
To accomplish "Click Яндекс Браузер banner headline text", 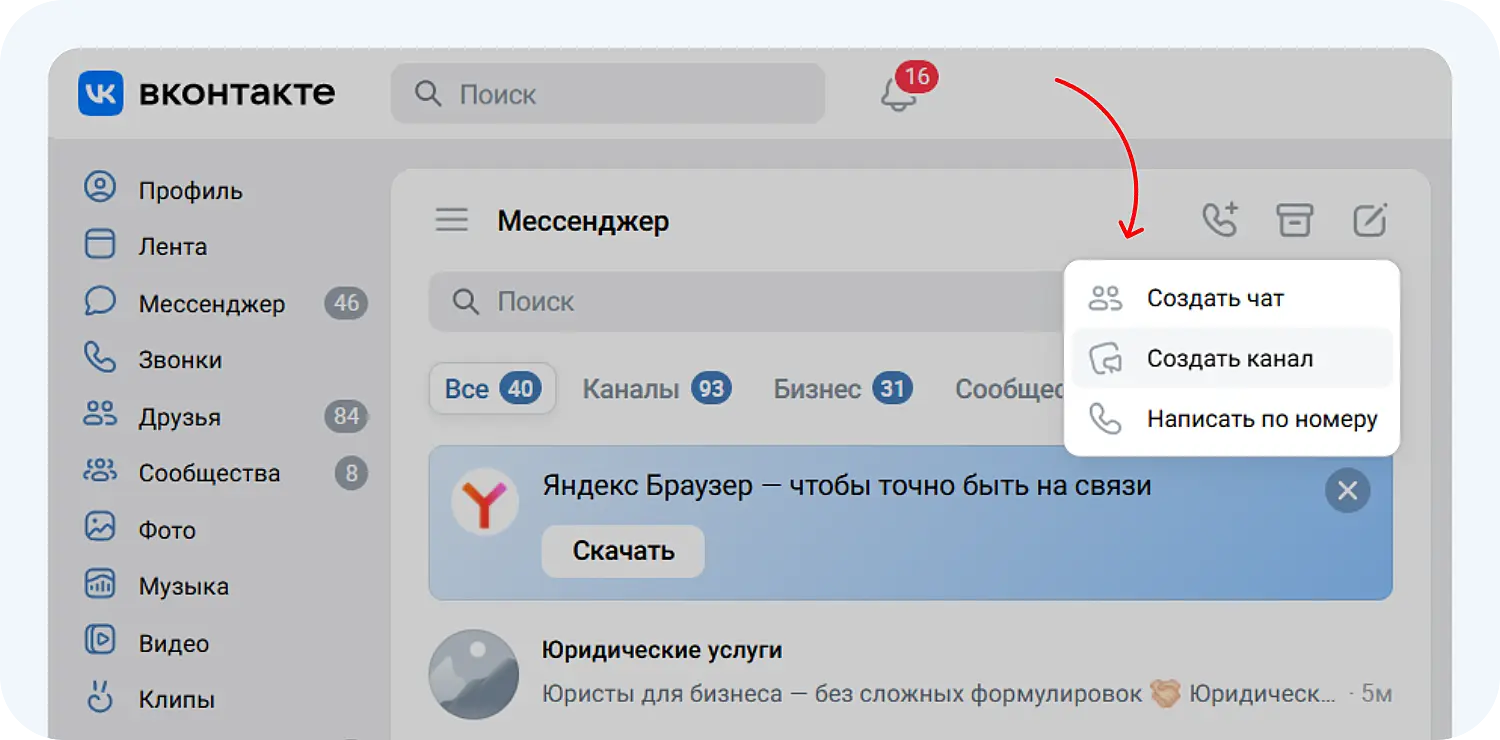I will pyautogui.click(x=846, y=486).
